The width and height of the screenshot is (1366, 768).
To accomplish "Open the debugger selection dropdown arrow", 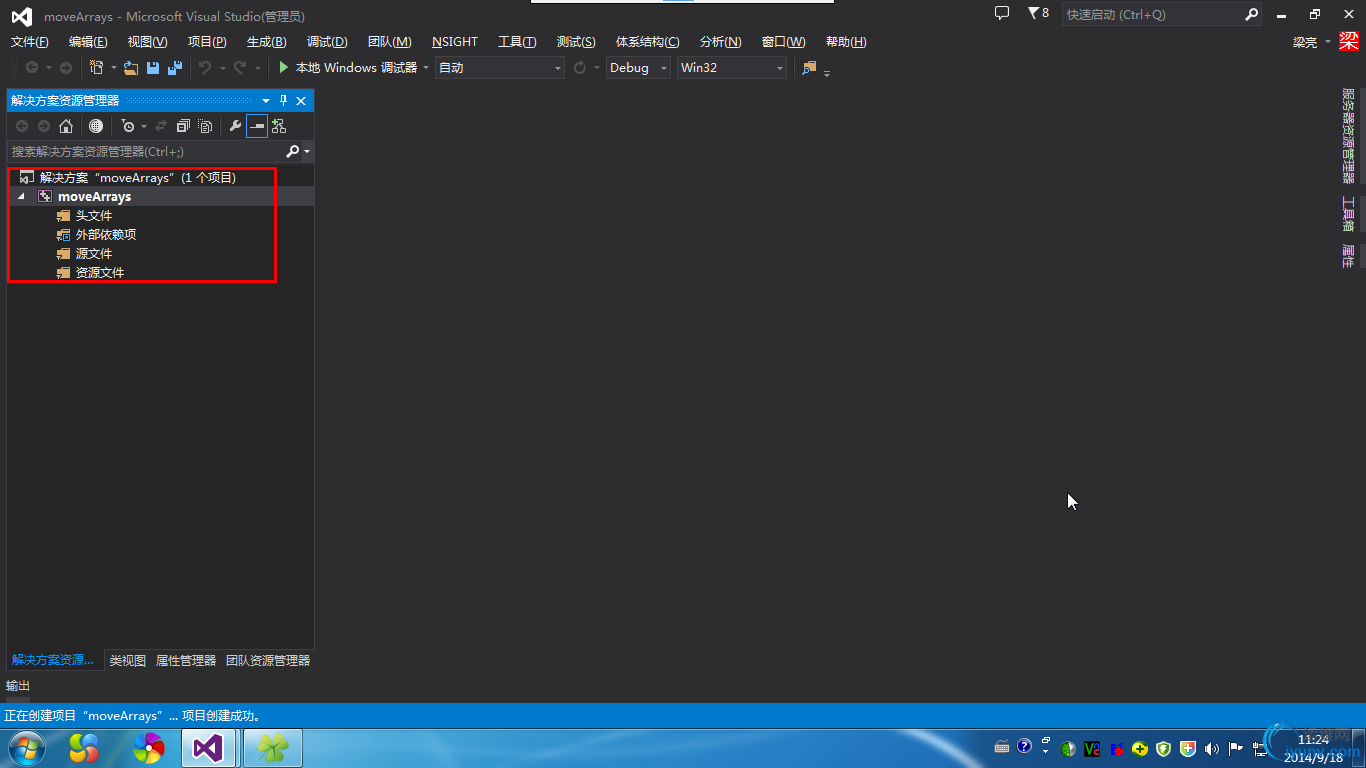I will click(x=426, y=68).
